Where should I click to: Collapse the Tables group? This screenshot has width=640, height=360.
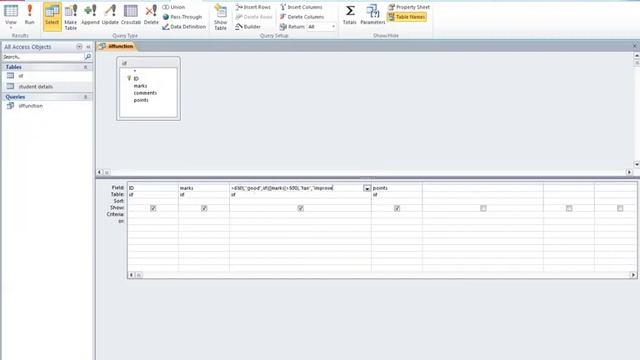tap(86, 67)
